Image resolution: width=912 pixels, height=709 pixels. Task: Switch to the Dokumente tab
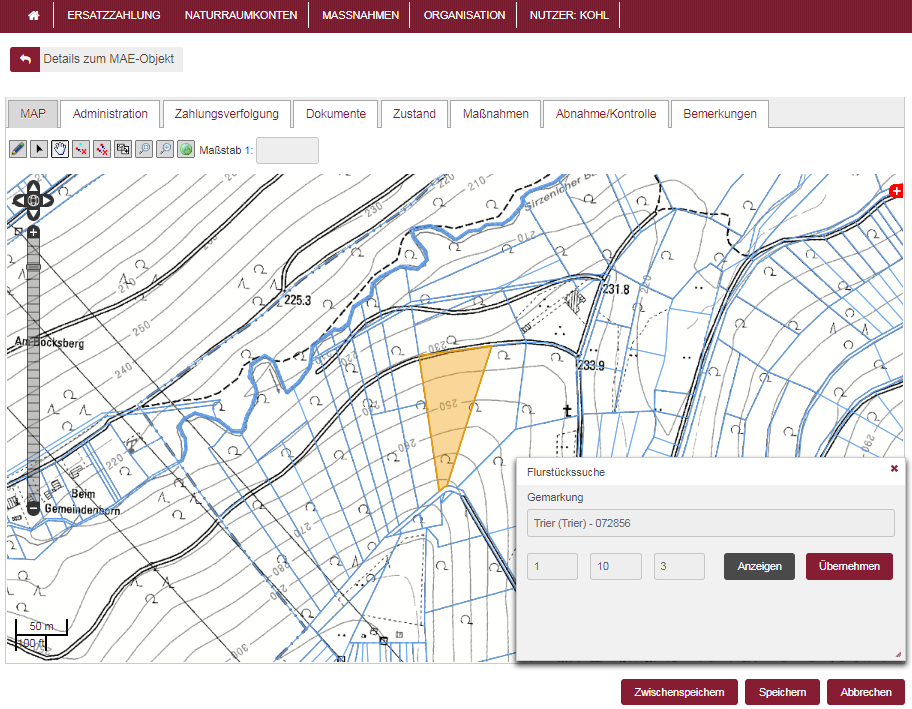point(336,114)
